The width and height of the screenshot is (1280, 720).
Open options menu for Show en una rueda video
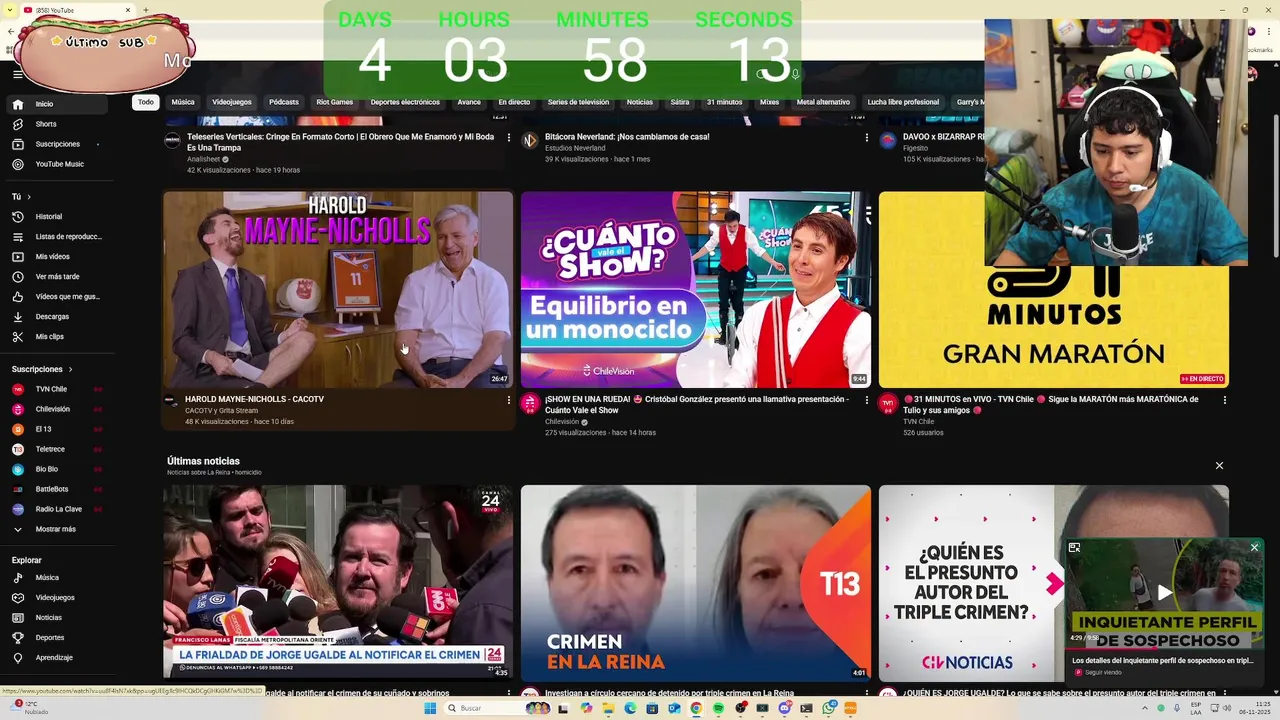click(x=867, y=400)
